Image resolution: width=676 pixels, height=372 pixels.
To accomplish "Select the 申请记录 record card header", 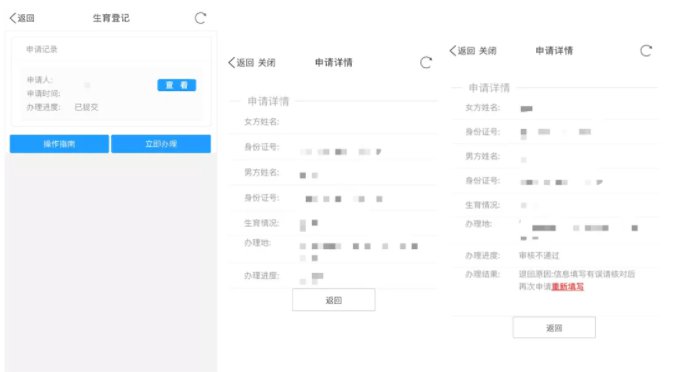I will coord(42,49).
